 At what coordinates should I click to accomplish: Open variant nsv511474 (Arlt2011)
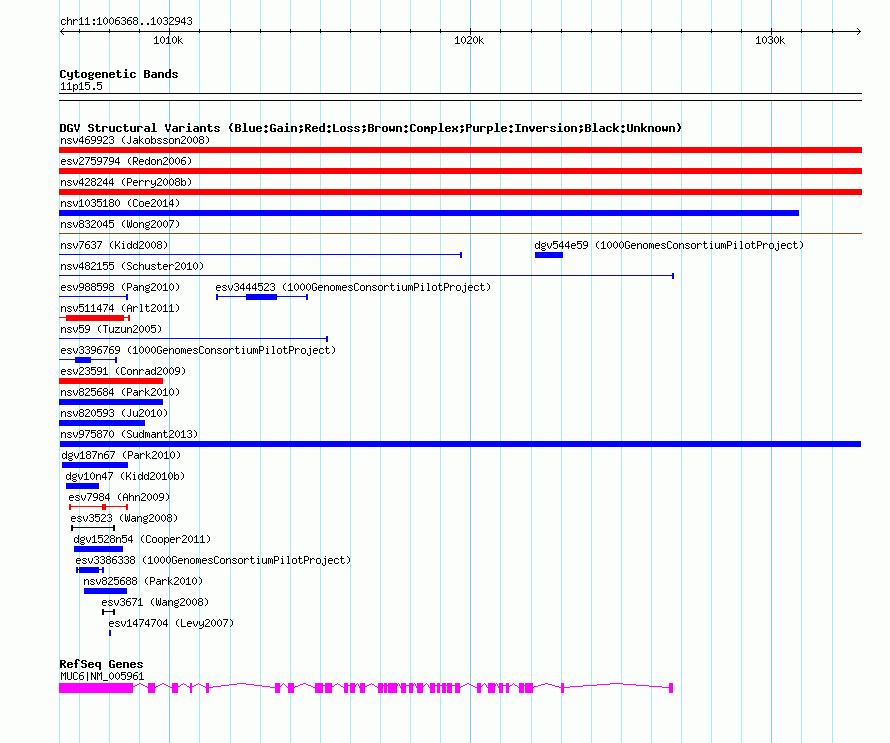120,308
